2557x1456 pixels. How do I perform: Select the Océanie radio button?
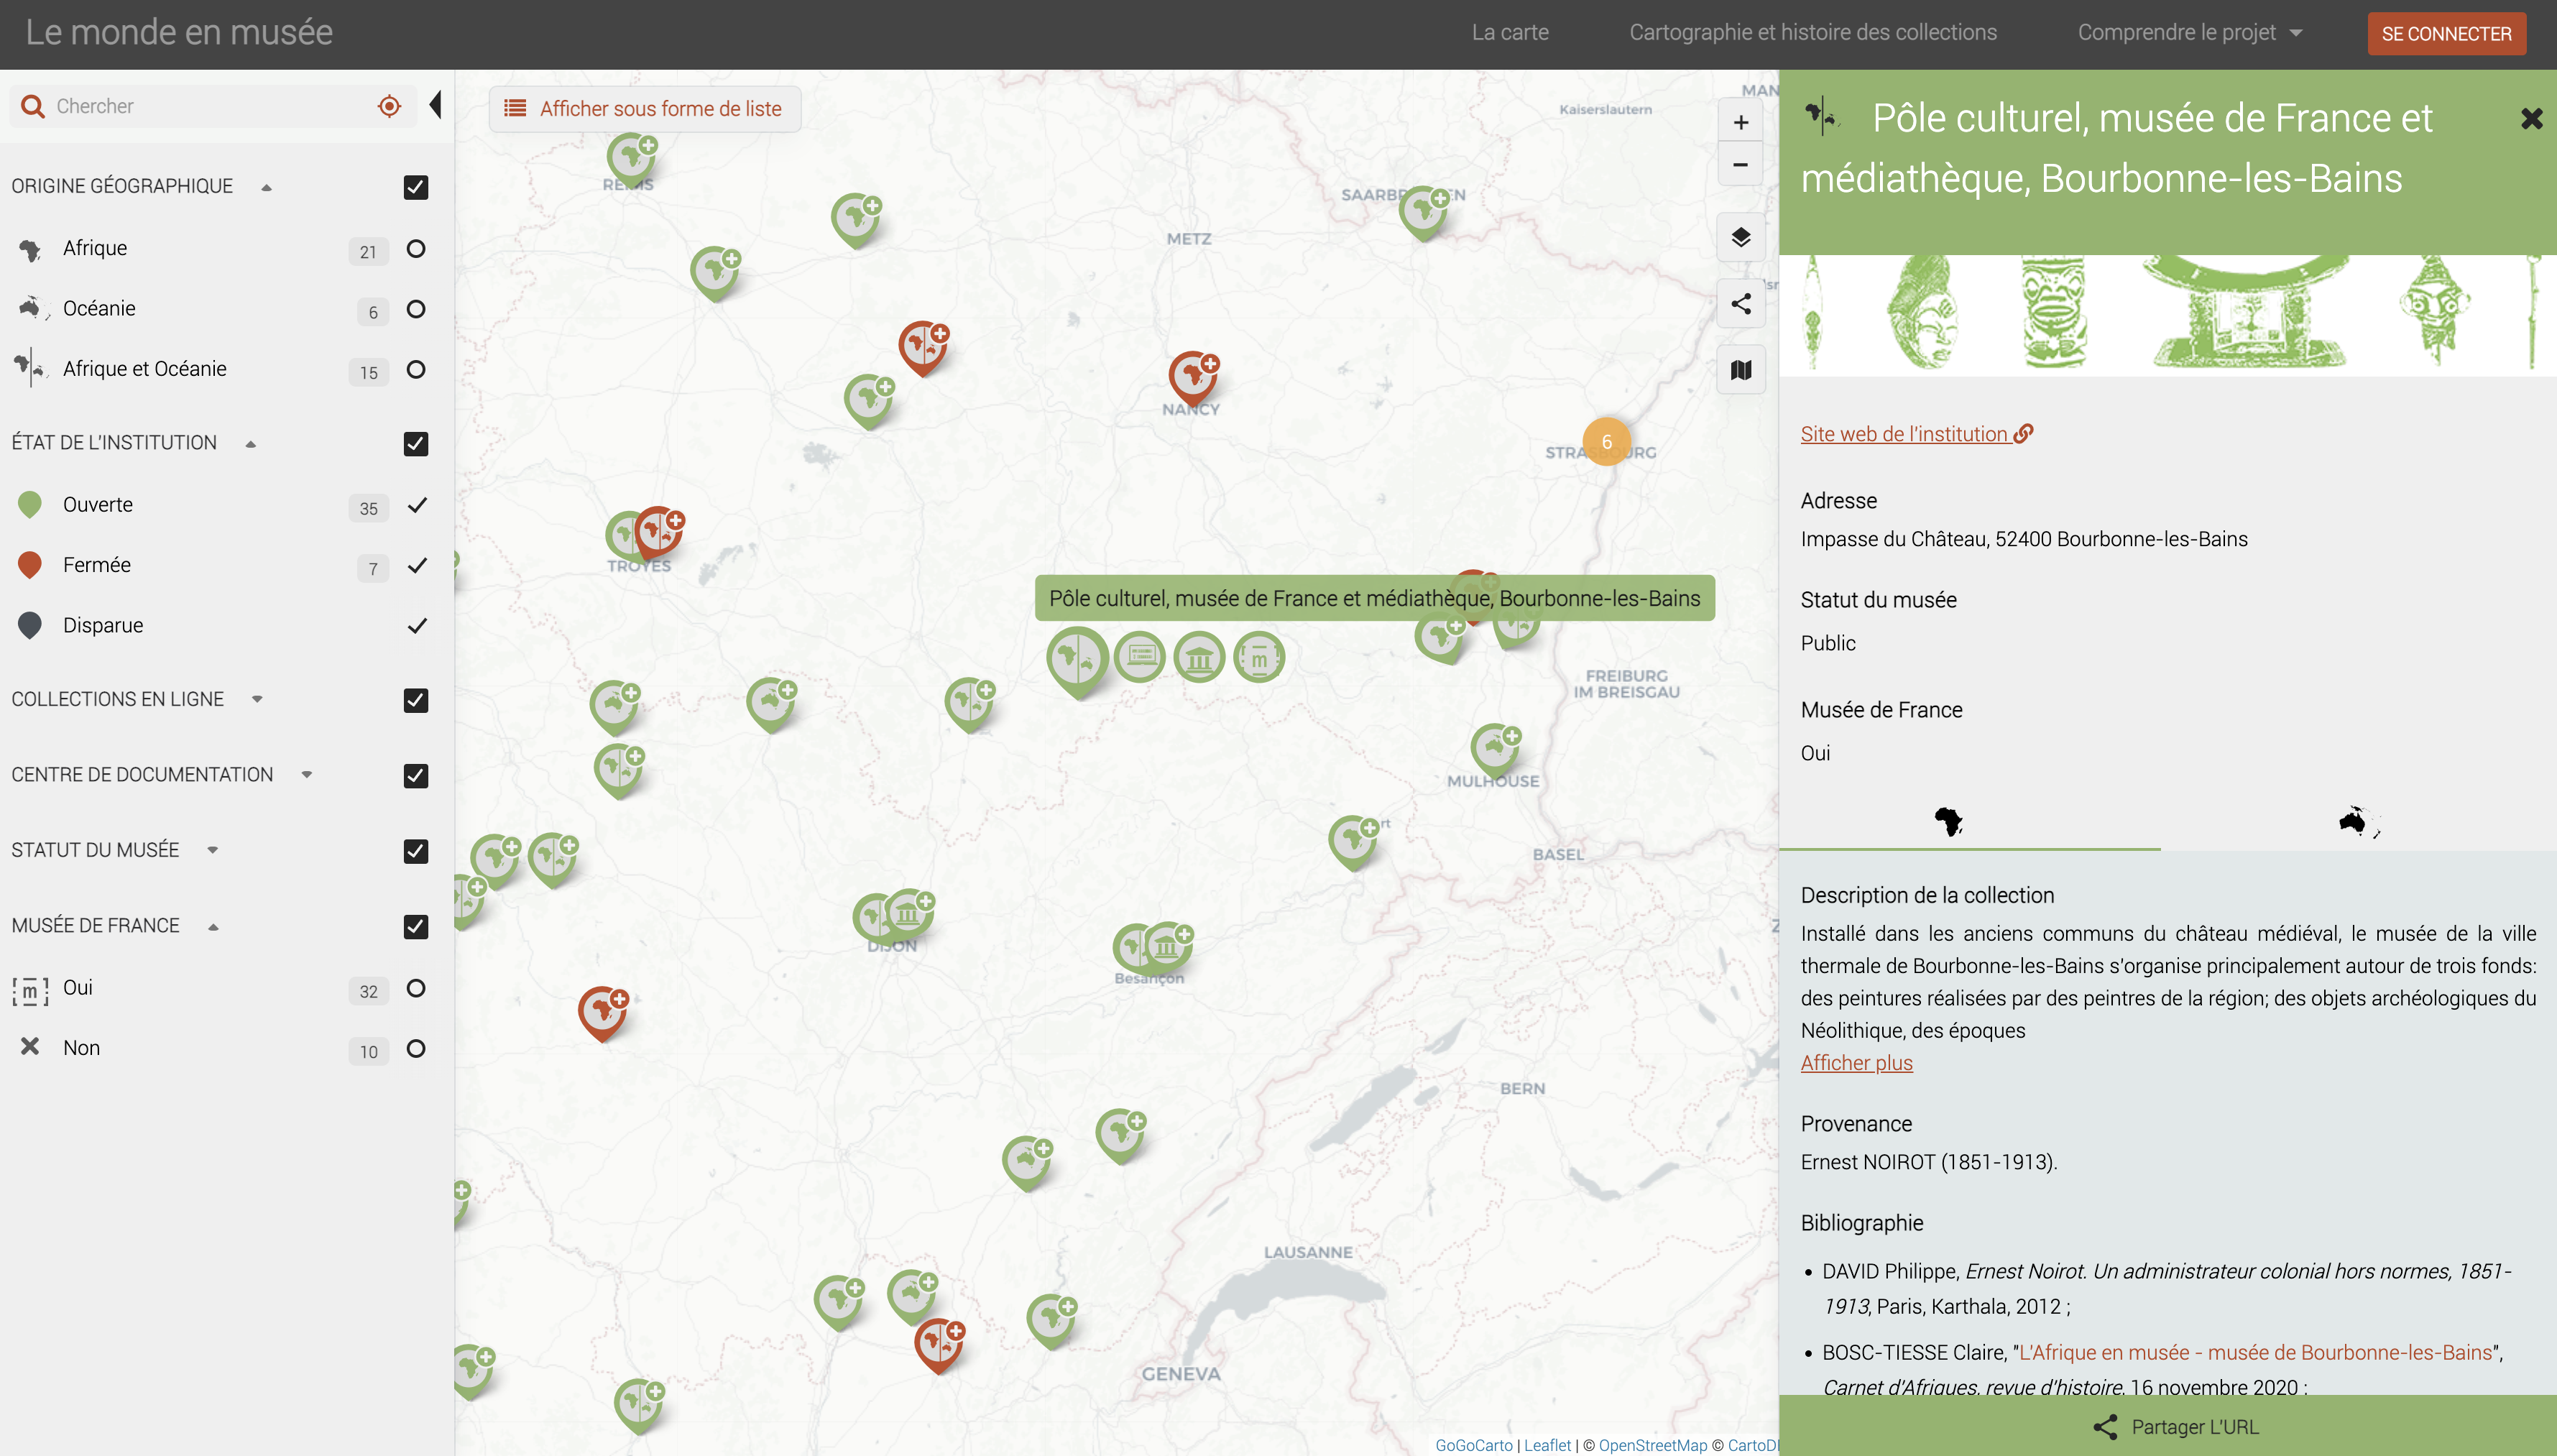tap(416, 309)
